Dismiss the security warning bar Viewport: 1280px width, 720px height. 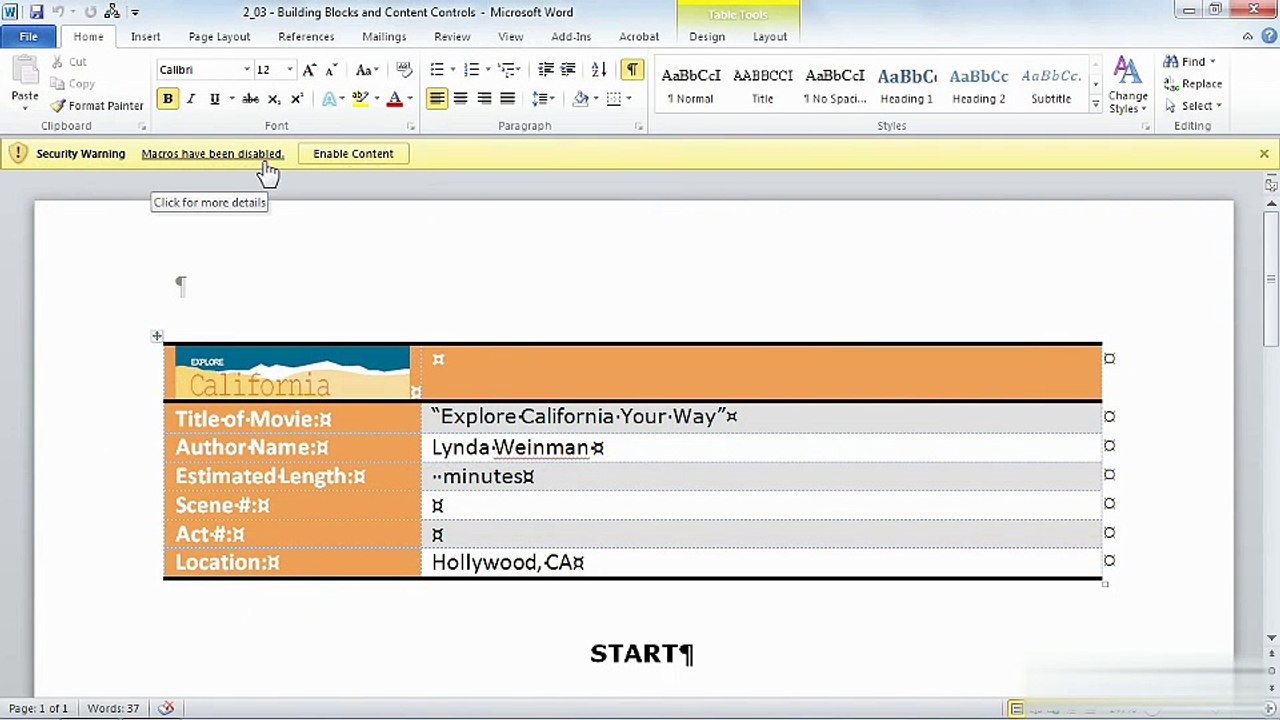[1264, 154]
